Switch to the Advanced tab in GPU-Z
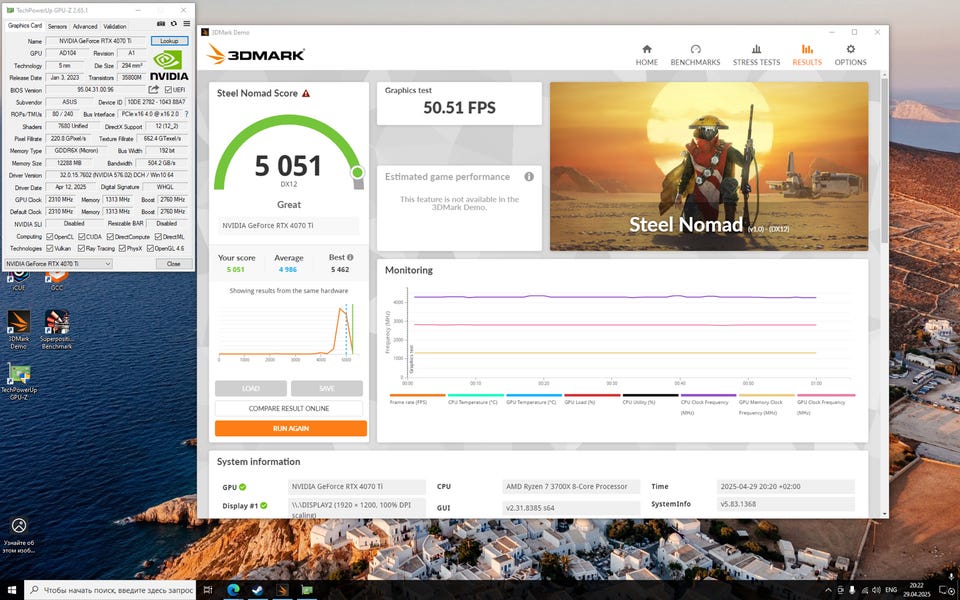 click(x=84, y=26)
